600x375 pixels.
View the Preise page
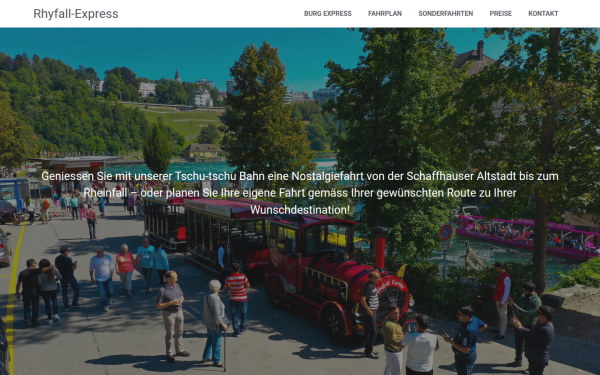pyautogui.click(x=501, y=13)
